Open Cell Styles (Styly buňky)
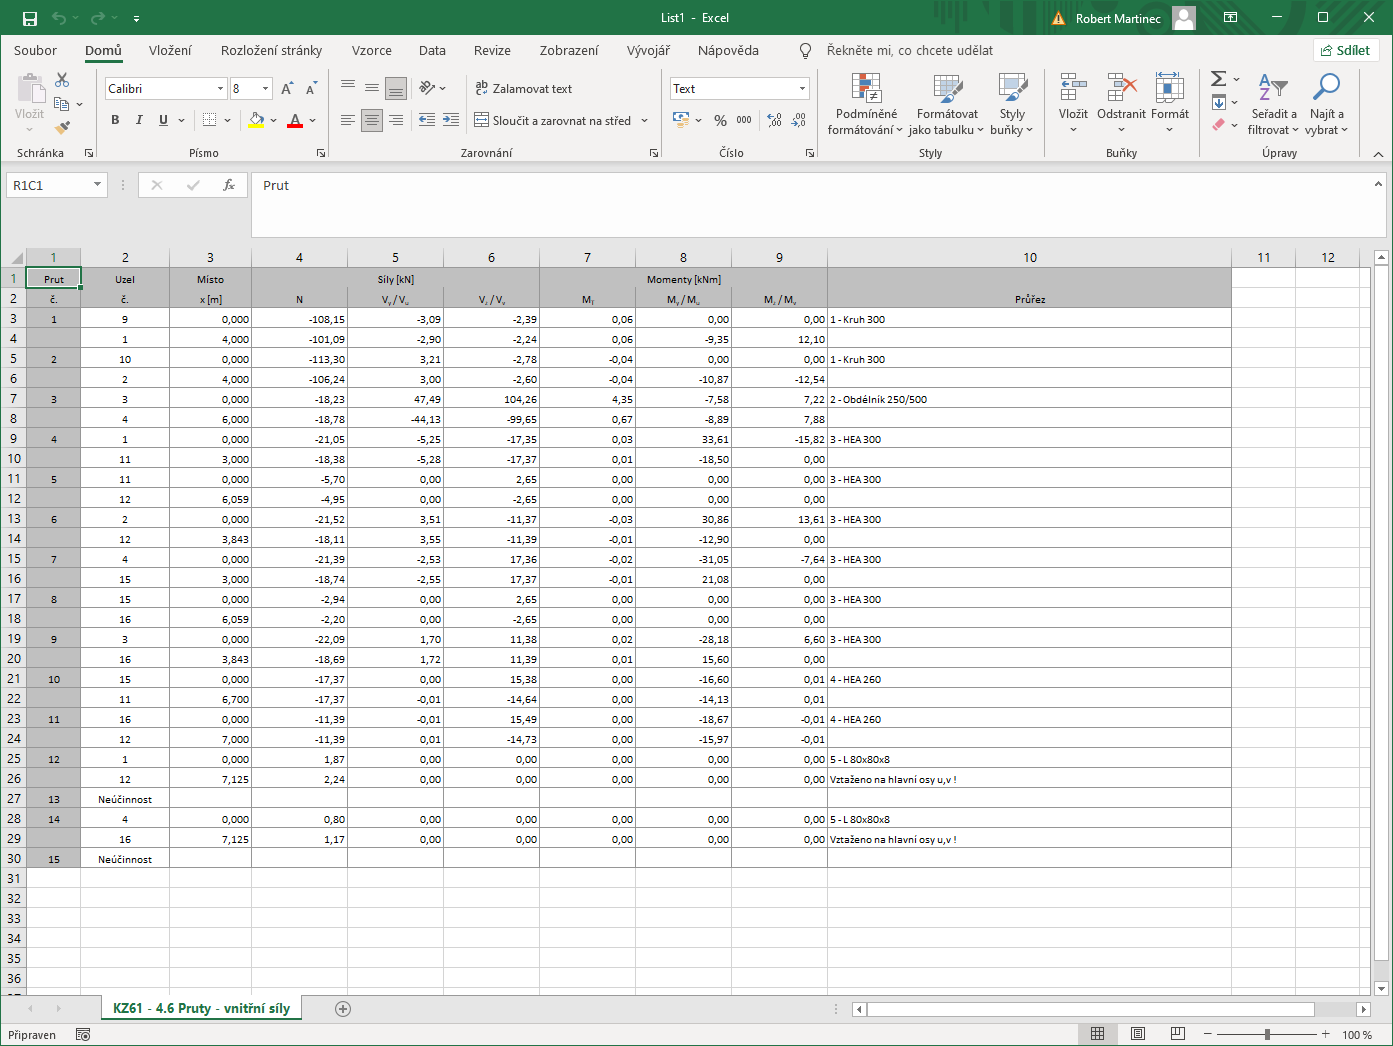Viewport: 1393px width, 1046px height. click(x=1012, y=104)
